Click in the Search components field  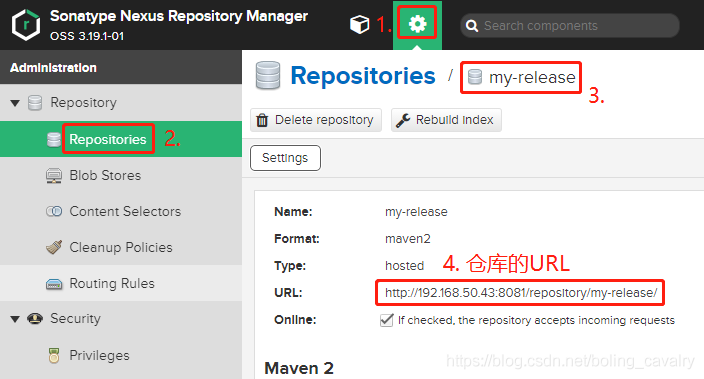[570, 26]
